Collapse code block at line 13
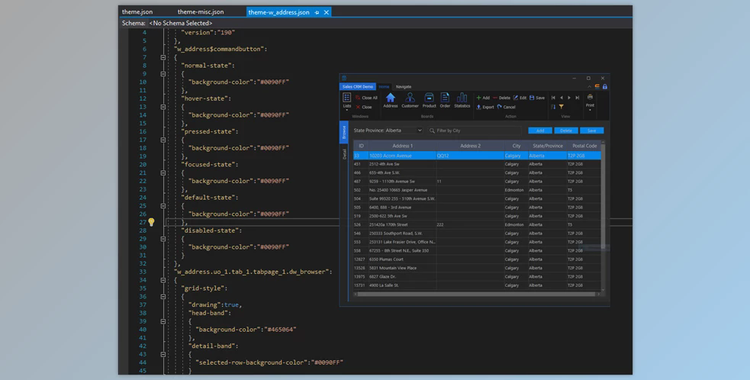Viewport: 750px width, 380px height. [x=163, y=107]
